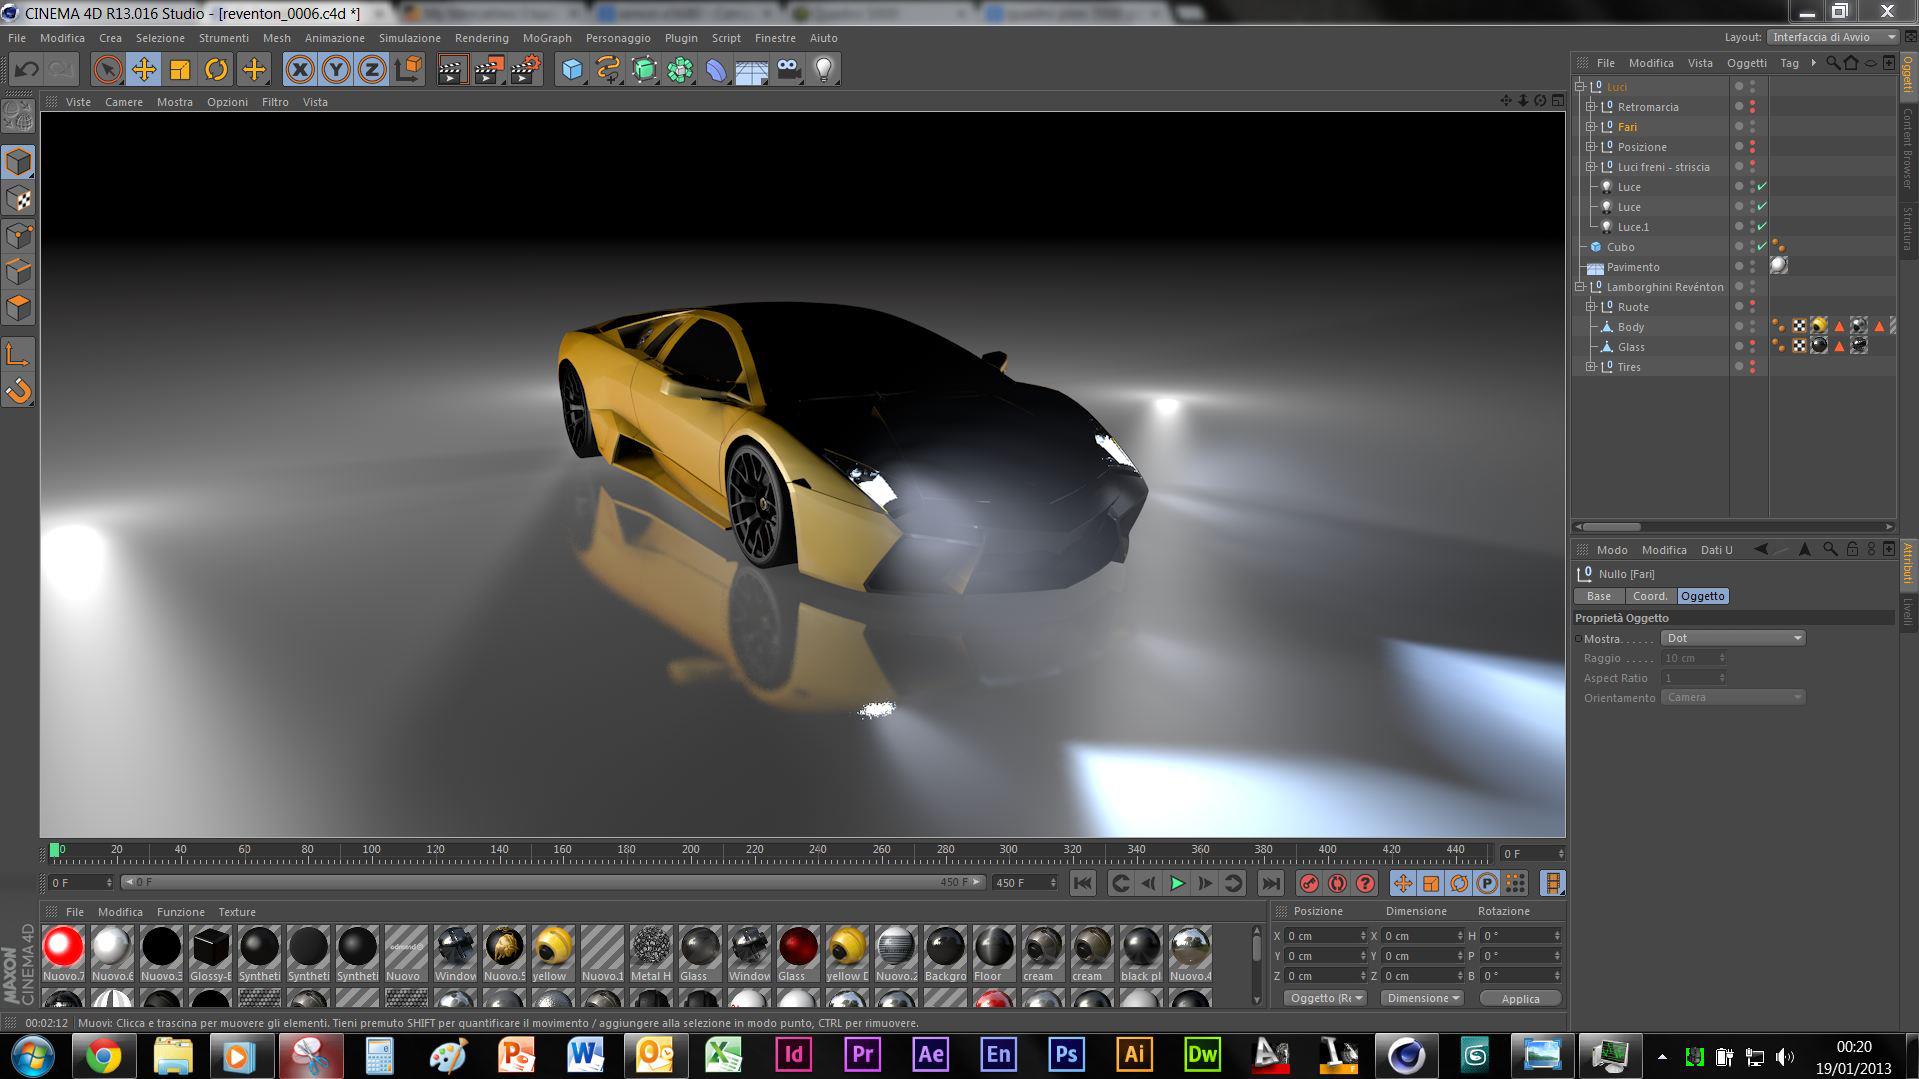Viewport: 1919px width, 1079px height.
Task: Add a camera object from toolbar
Action: tap(788, 69)
